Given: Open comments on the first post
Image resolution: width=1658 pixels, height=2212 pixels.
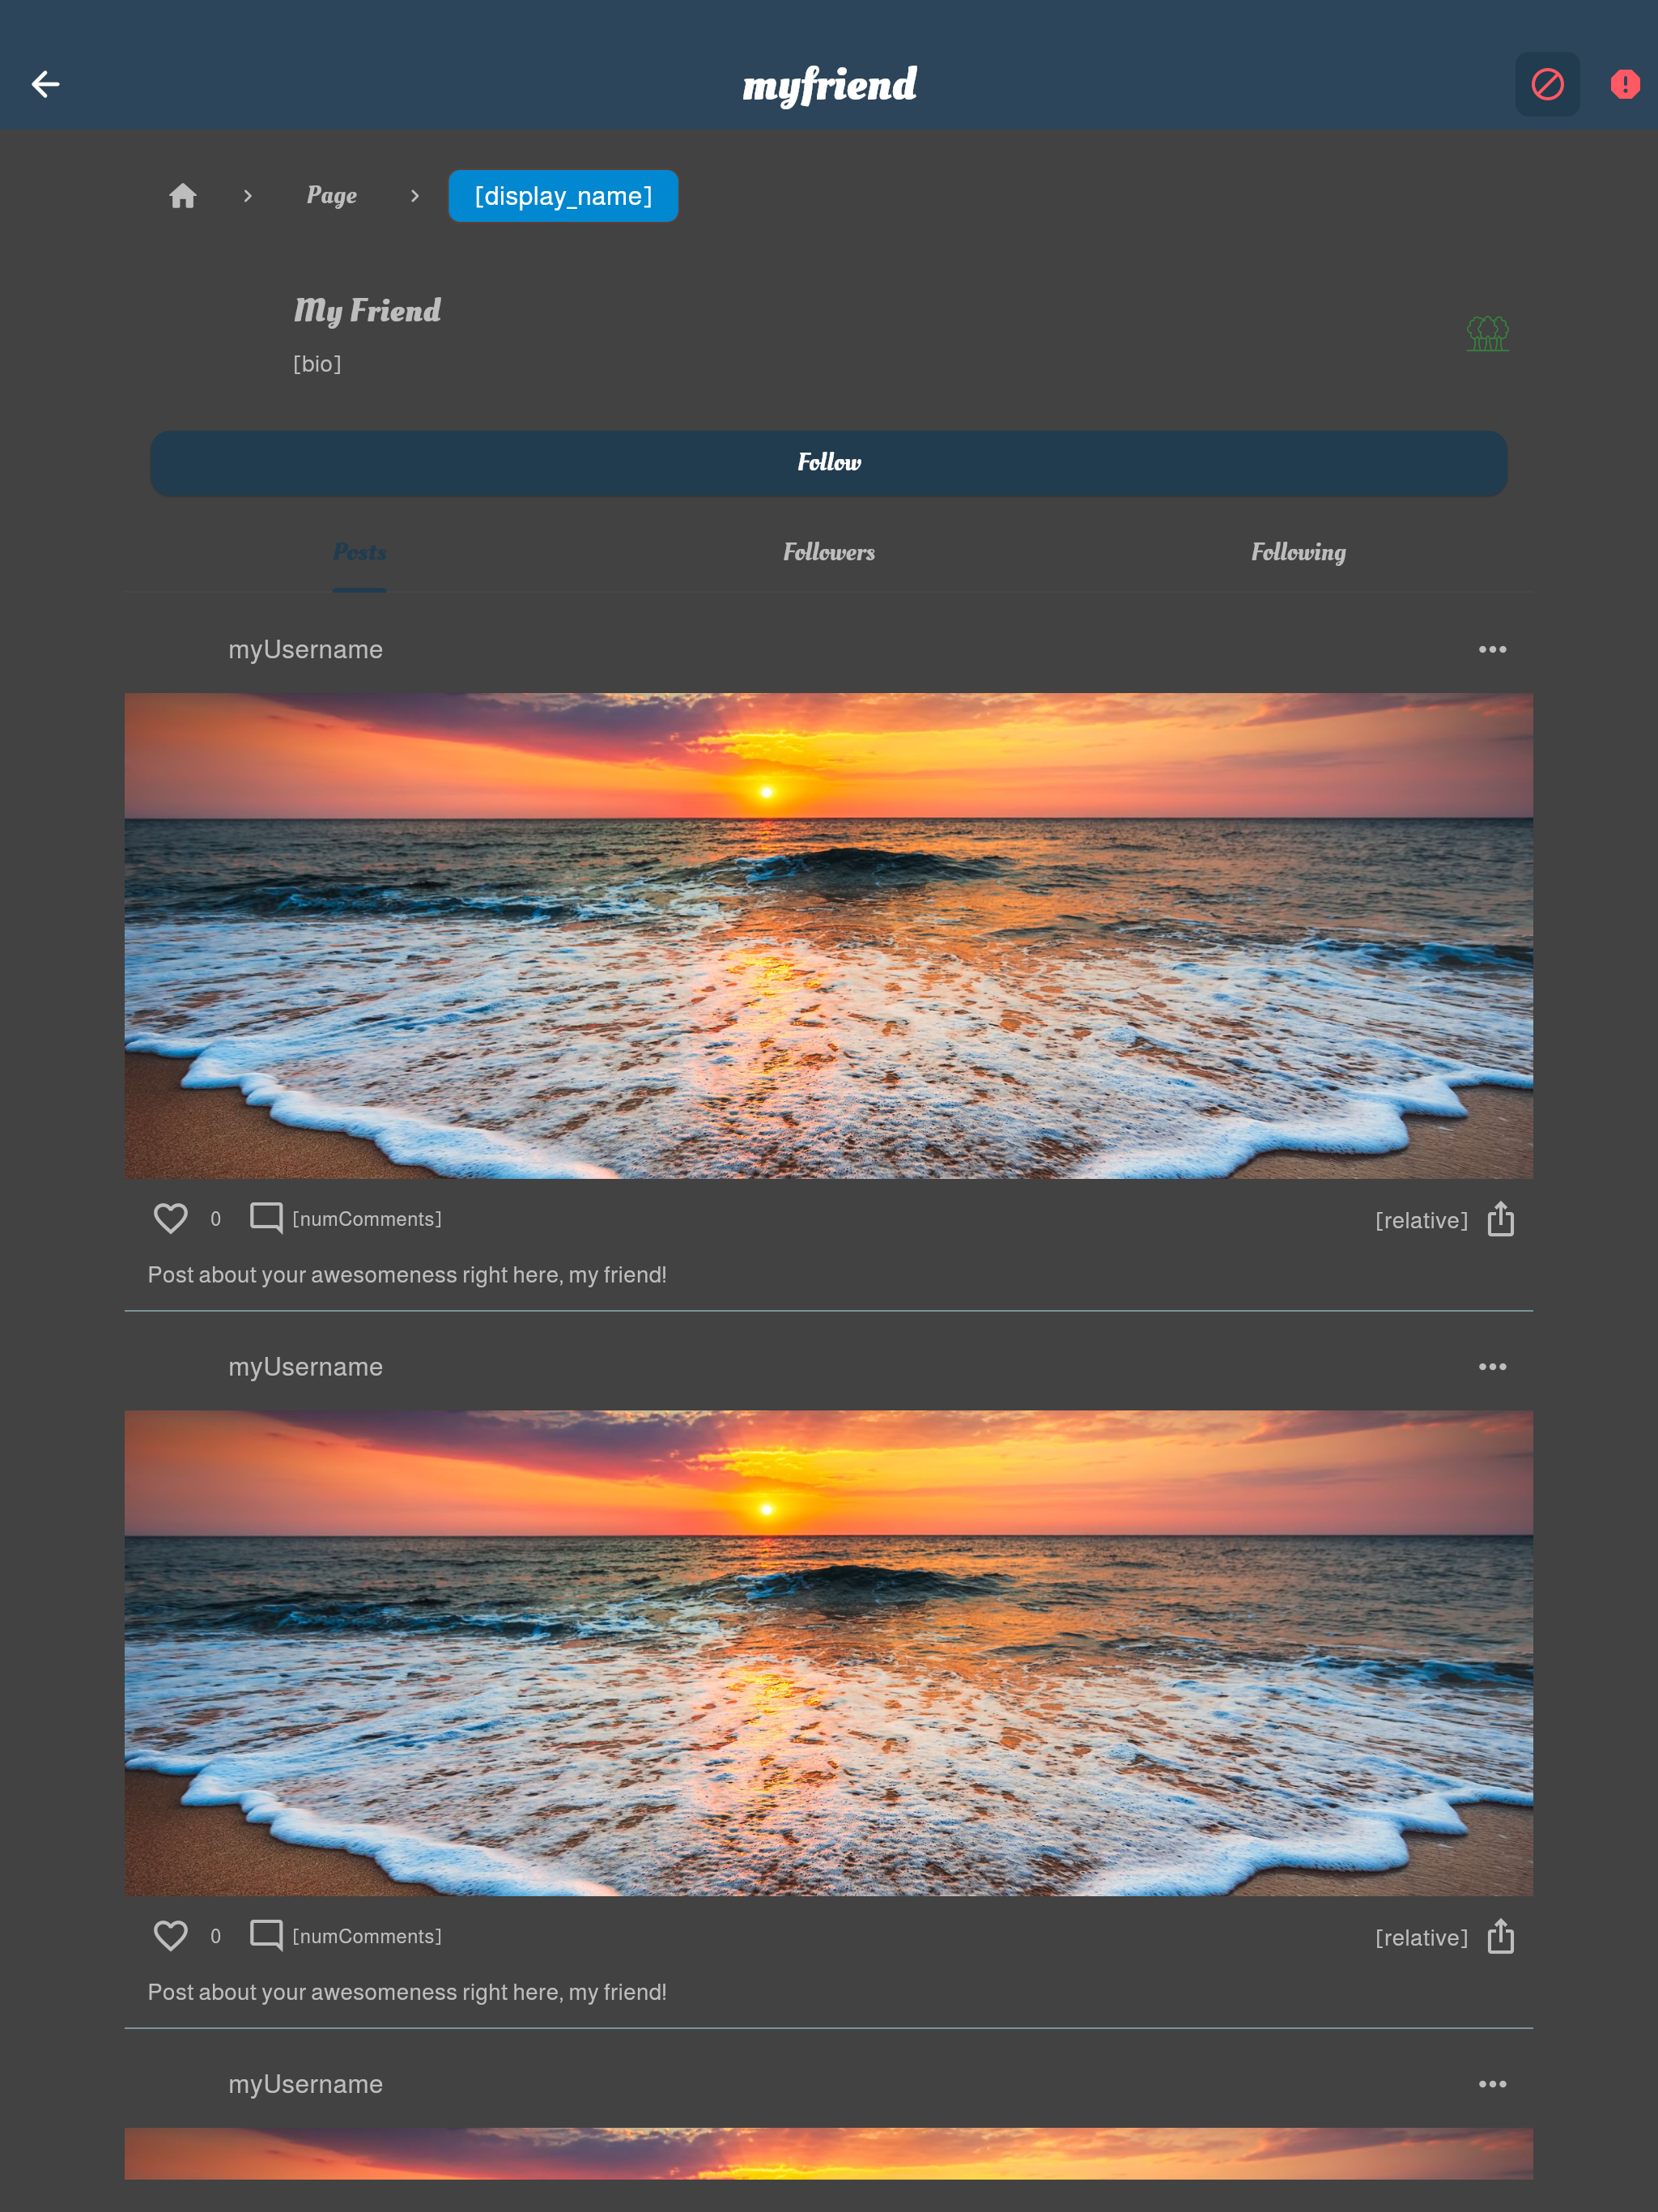Looking at the screenshot, I should pos(266,1218).
